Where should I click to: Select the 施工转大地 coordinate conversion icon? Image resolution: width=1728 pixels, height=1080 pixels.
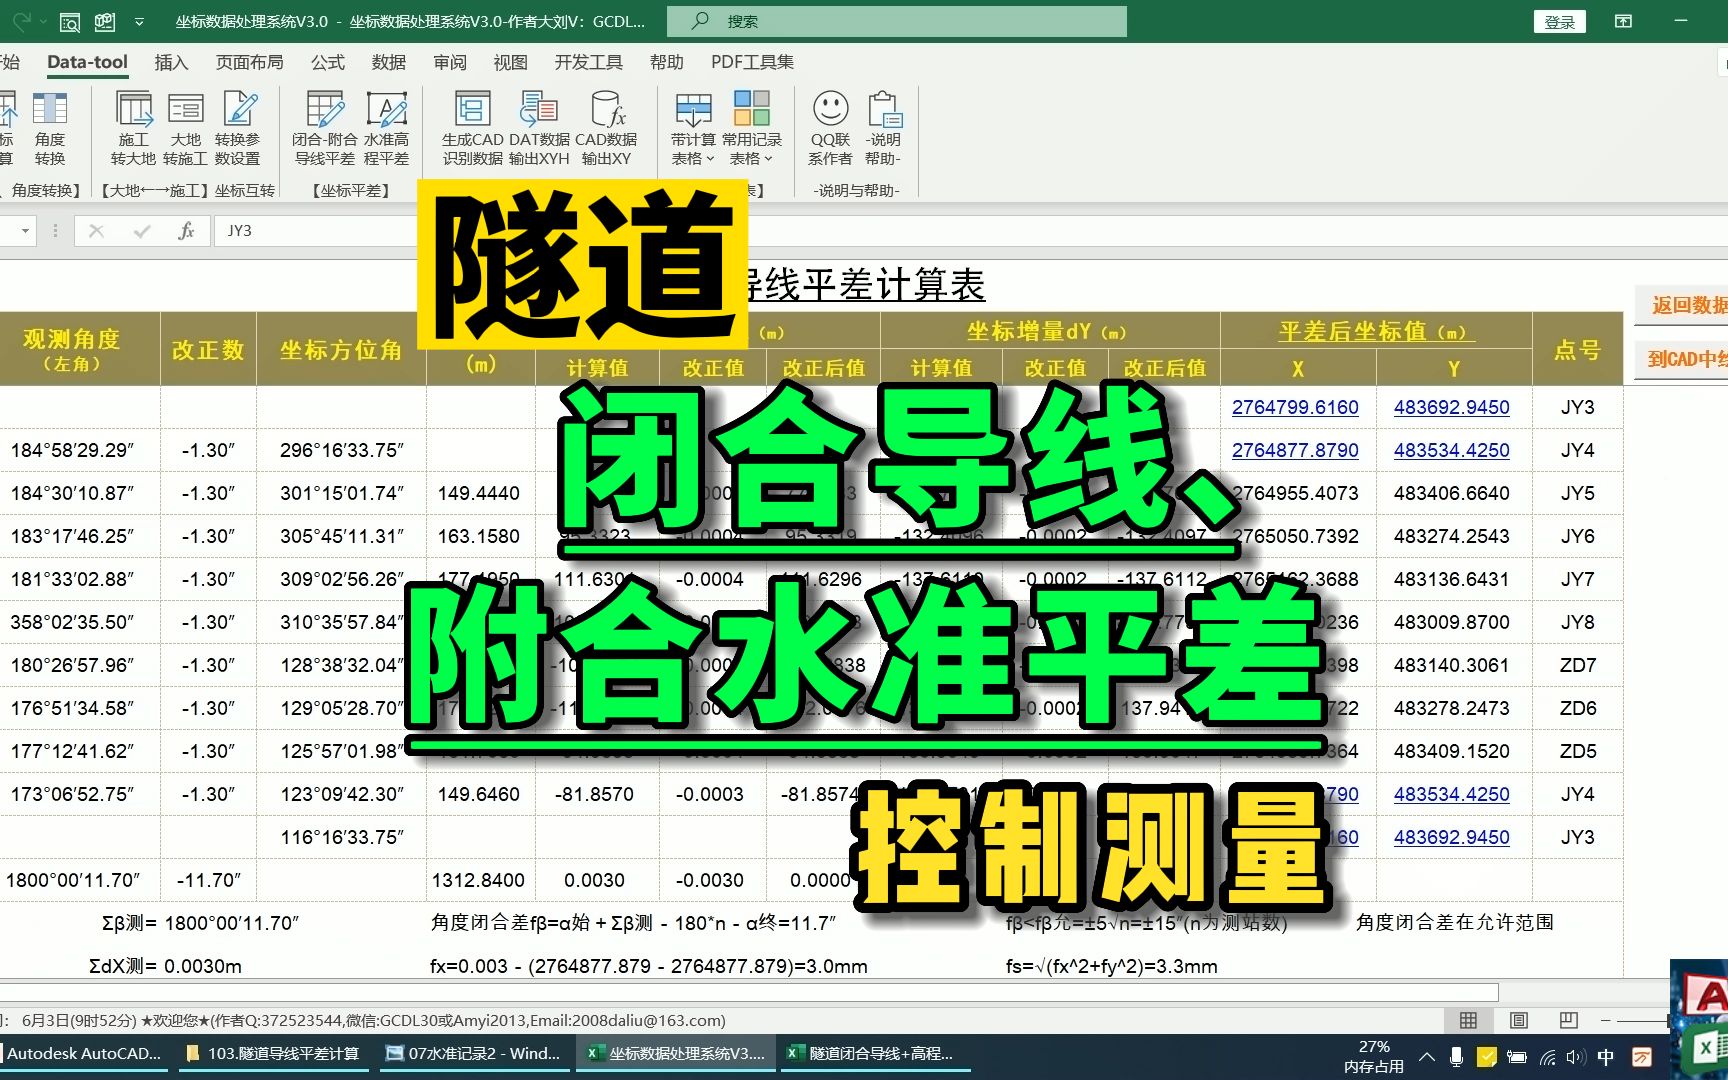point(133,128)
